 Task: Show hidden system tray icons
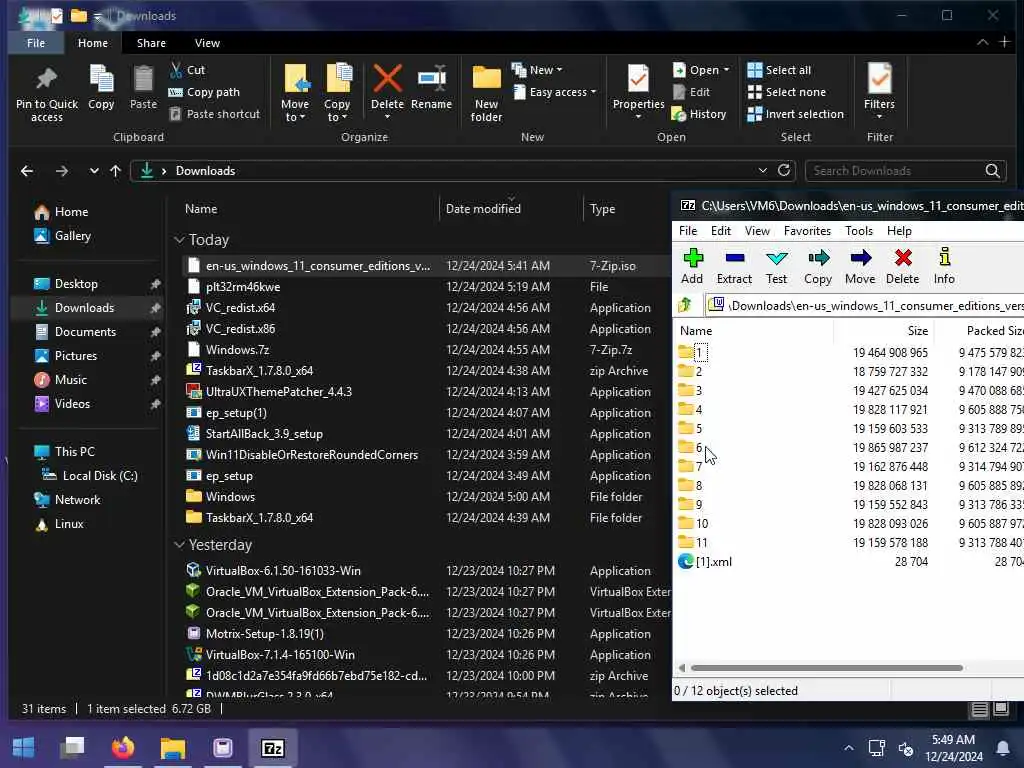pyautogui.click(x=848, y=748)
